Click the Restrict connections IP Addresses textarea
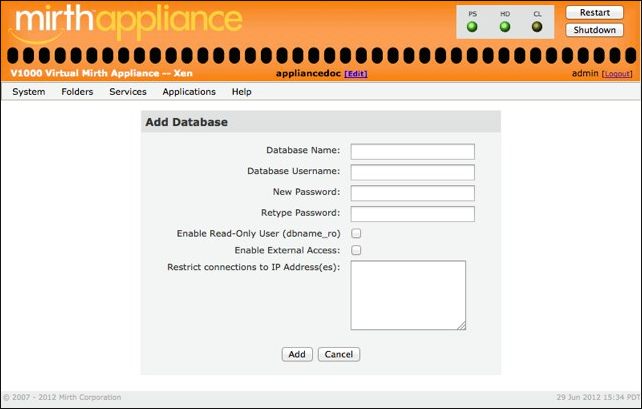 [408, 295]
